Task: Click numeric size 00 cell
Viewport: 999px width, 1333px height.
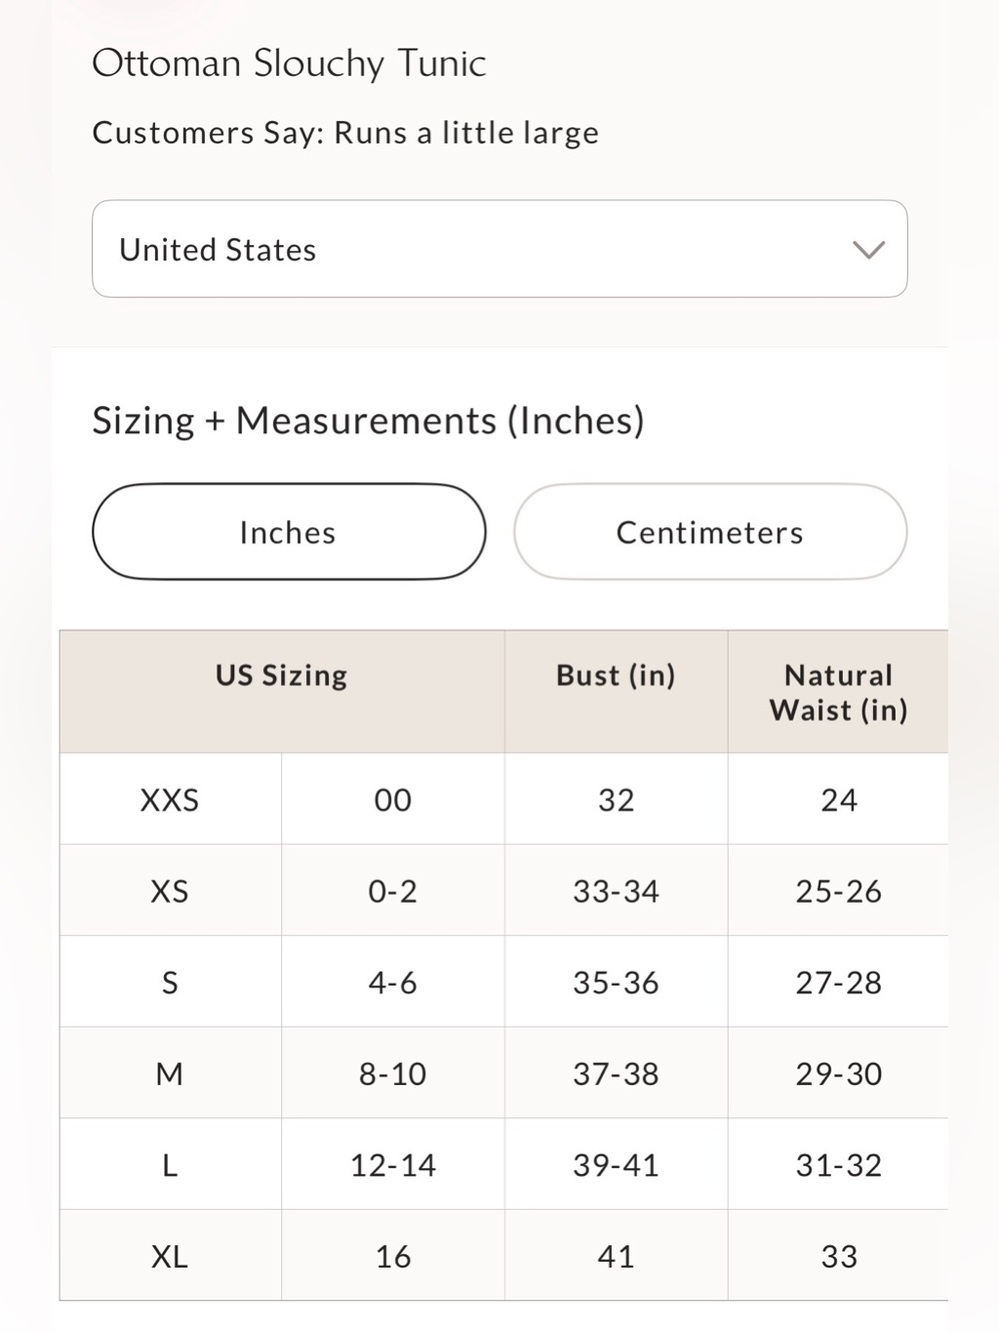Action: point(393,799)
